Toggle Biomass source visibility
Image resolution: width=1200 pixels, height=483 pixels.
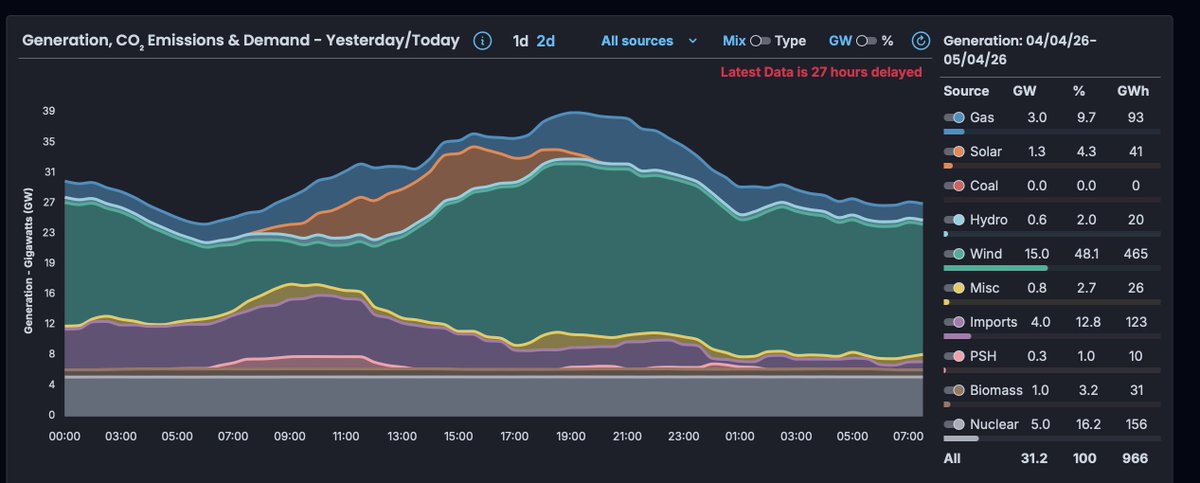[x=954, y=390]
